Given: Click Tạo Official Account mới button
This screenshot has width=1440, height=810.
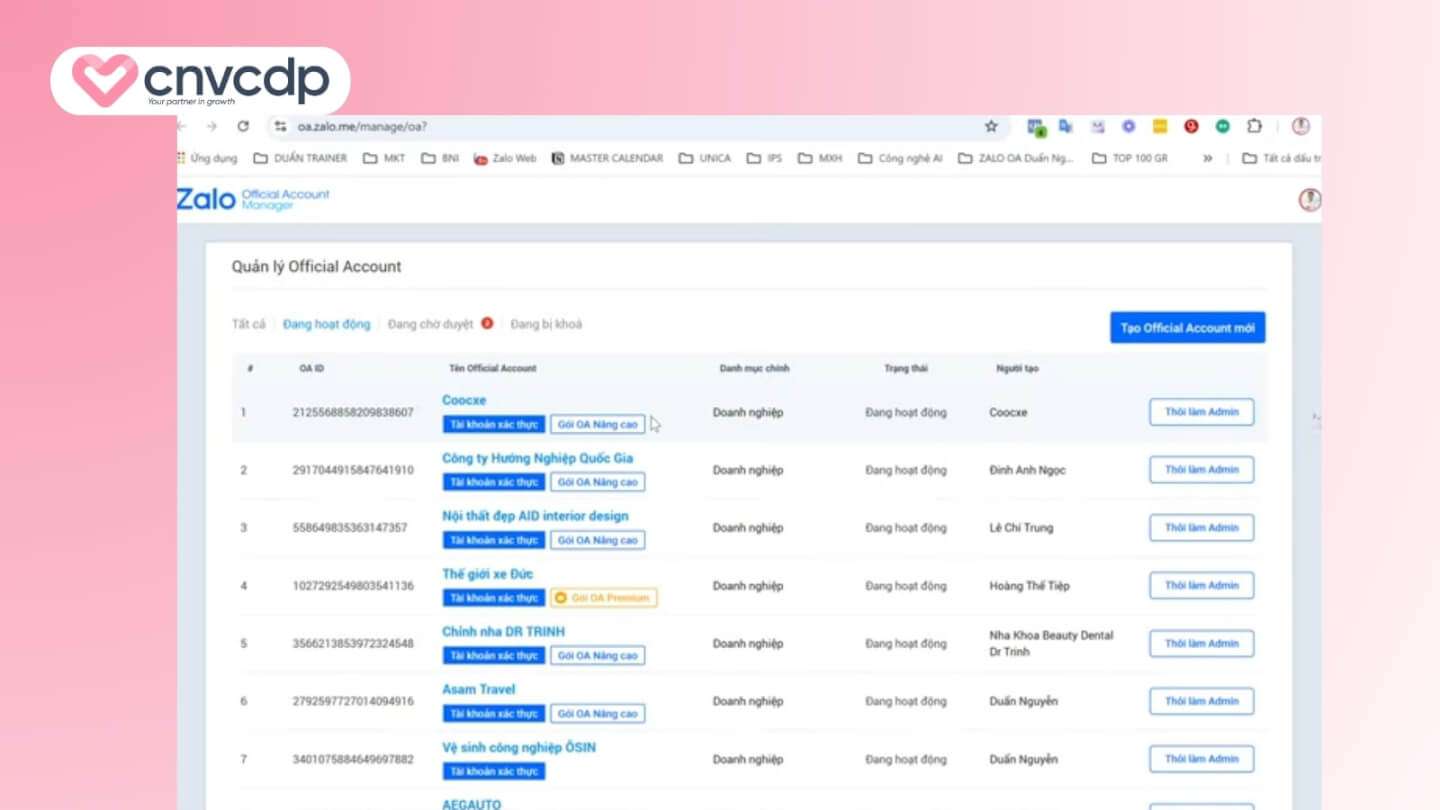Looking at the screenshot, I should click(x=1187, y=328).
